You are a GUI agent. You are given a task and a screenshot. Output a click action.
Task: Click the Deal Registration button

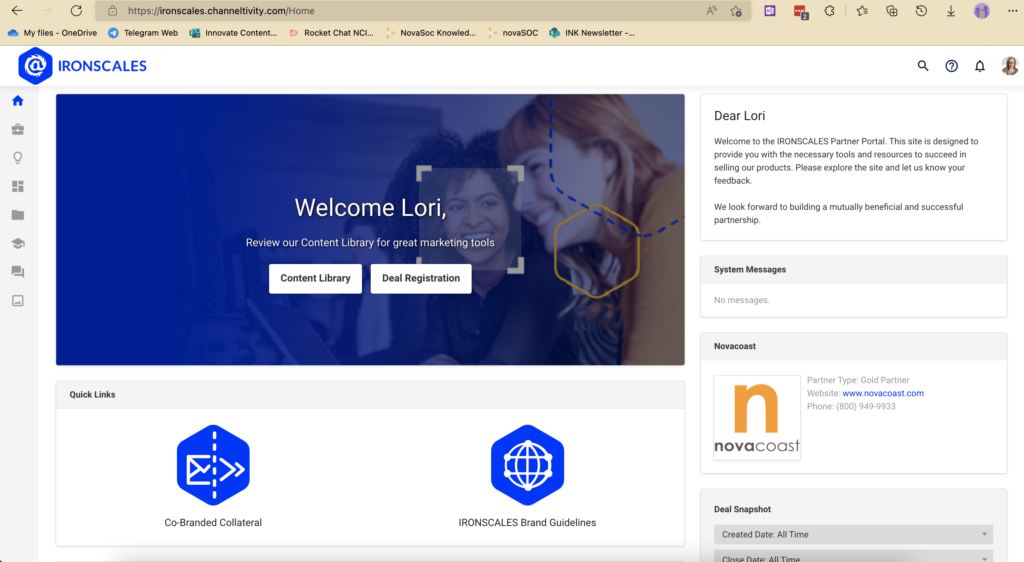click(421, 278)
